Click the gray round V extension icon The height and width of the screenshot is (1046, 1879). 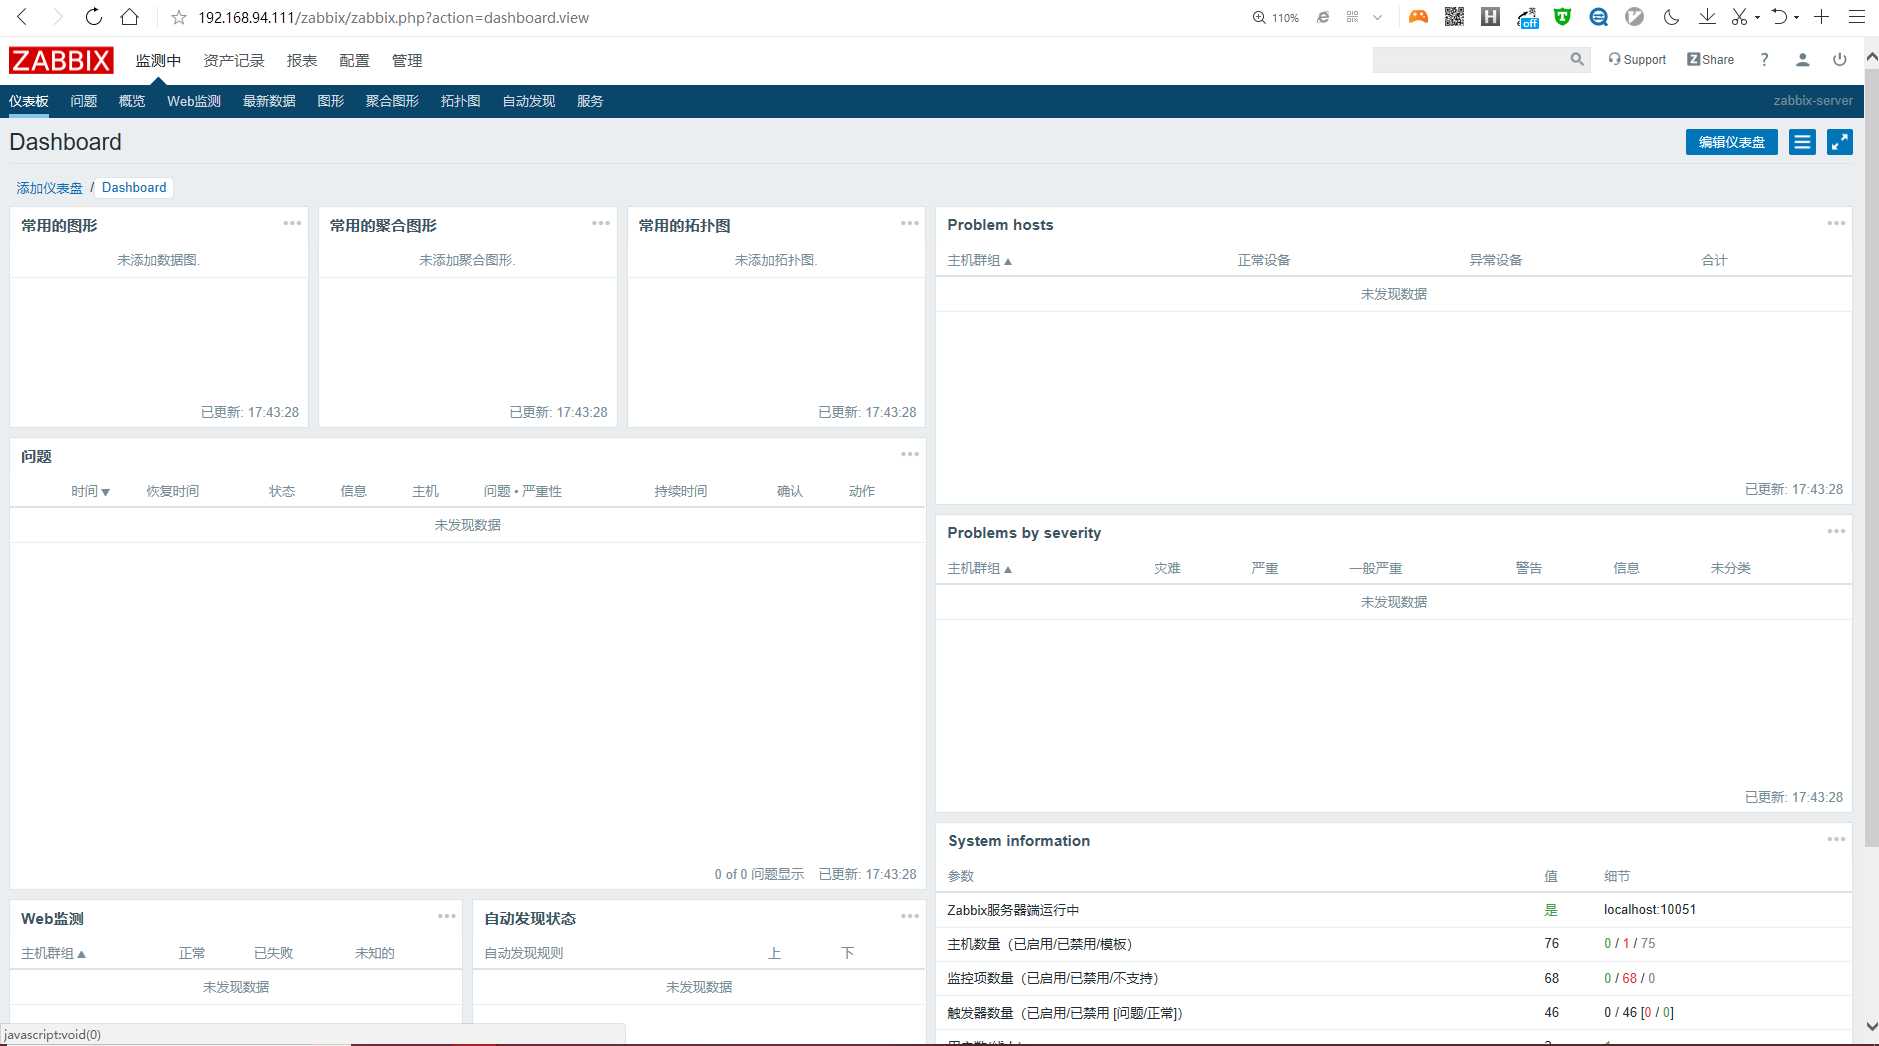click(x=1634, y=17)
